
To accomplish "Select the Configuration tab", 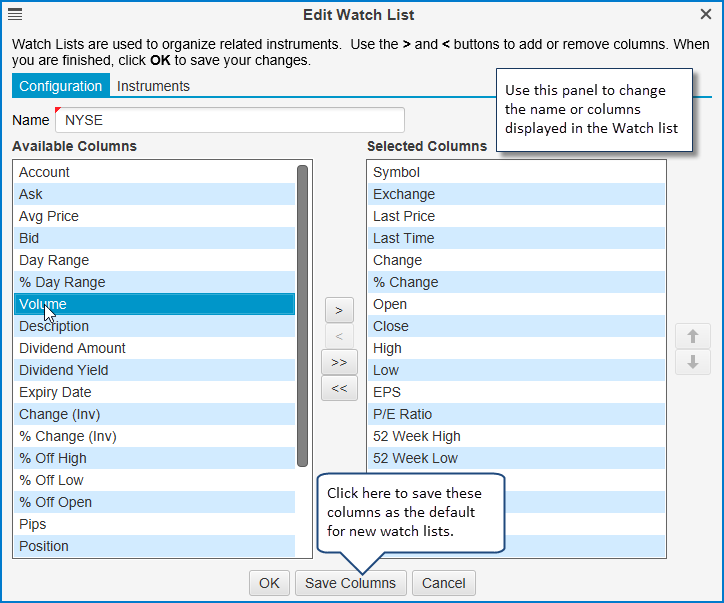I will pyautogui.click(x=61, y=86).
